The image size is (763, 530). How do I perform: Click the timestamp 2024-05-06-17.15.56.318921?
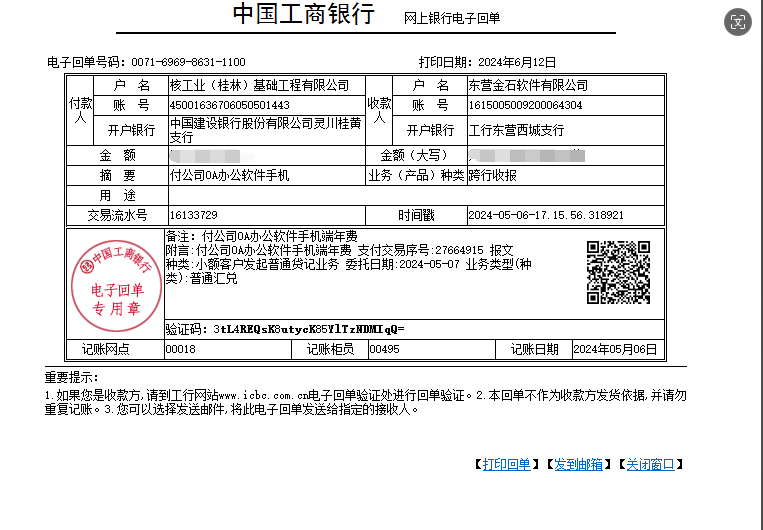(x=546, y=215)
